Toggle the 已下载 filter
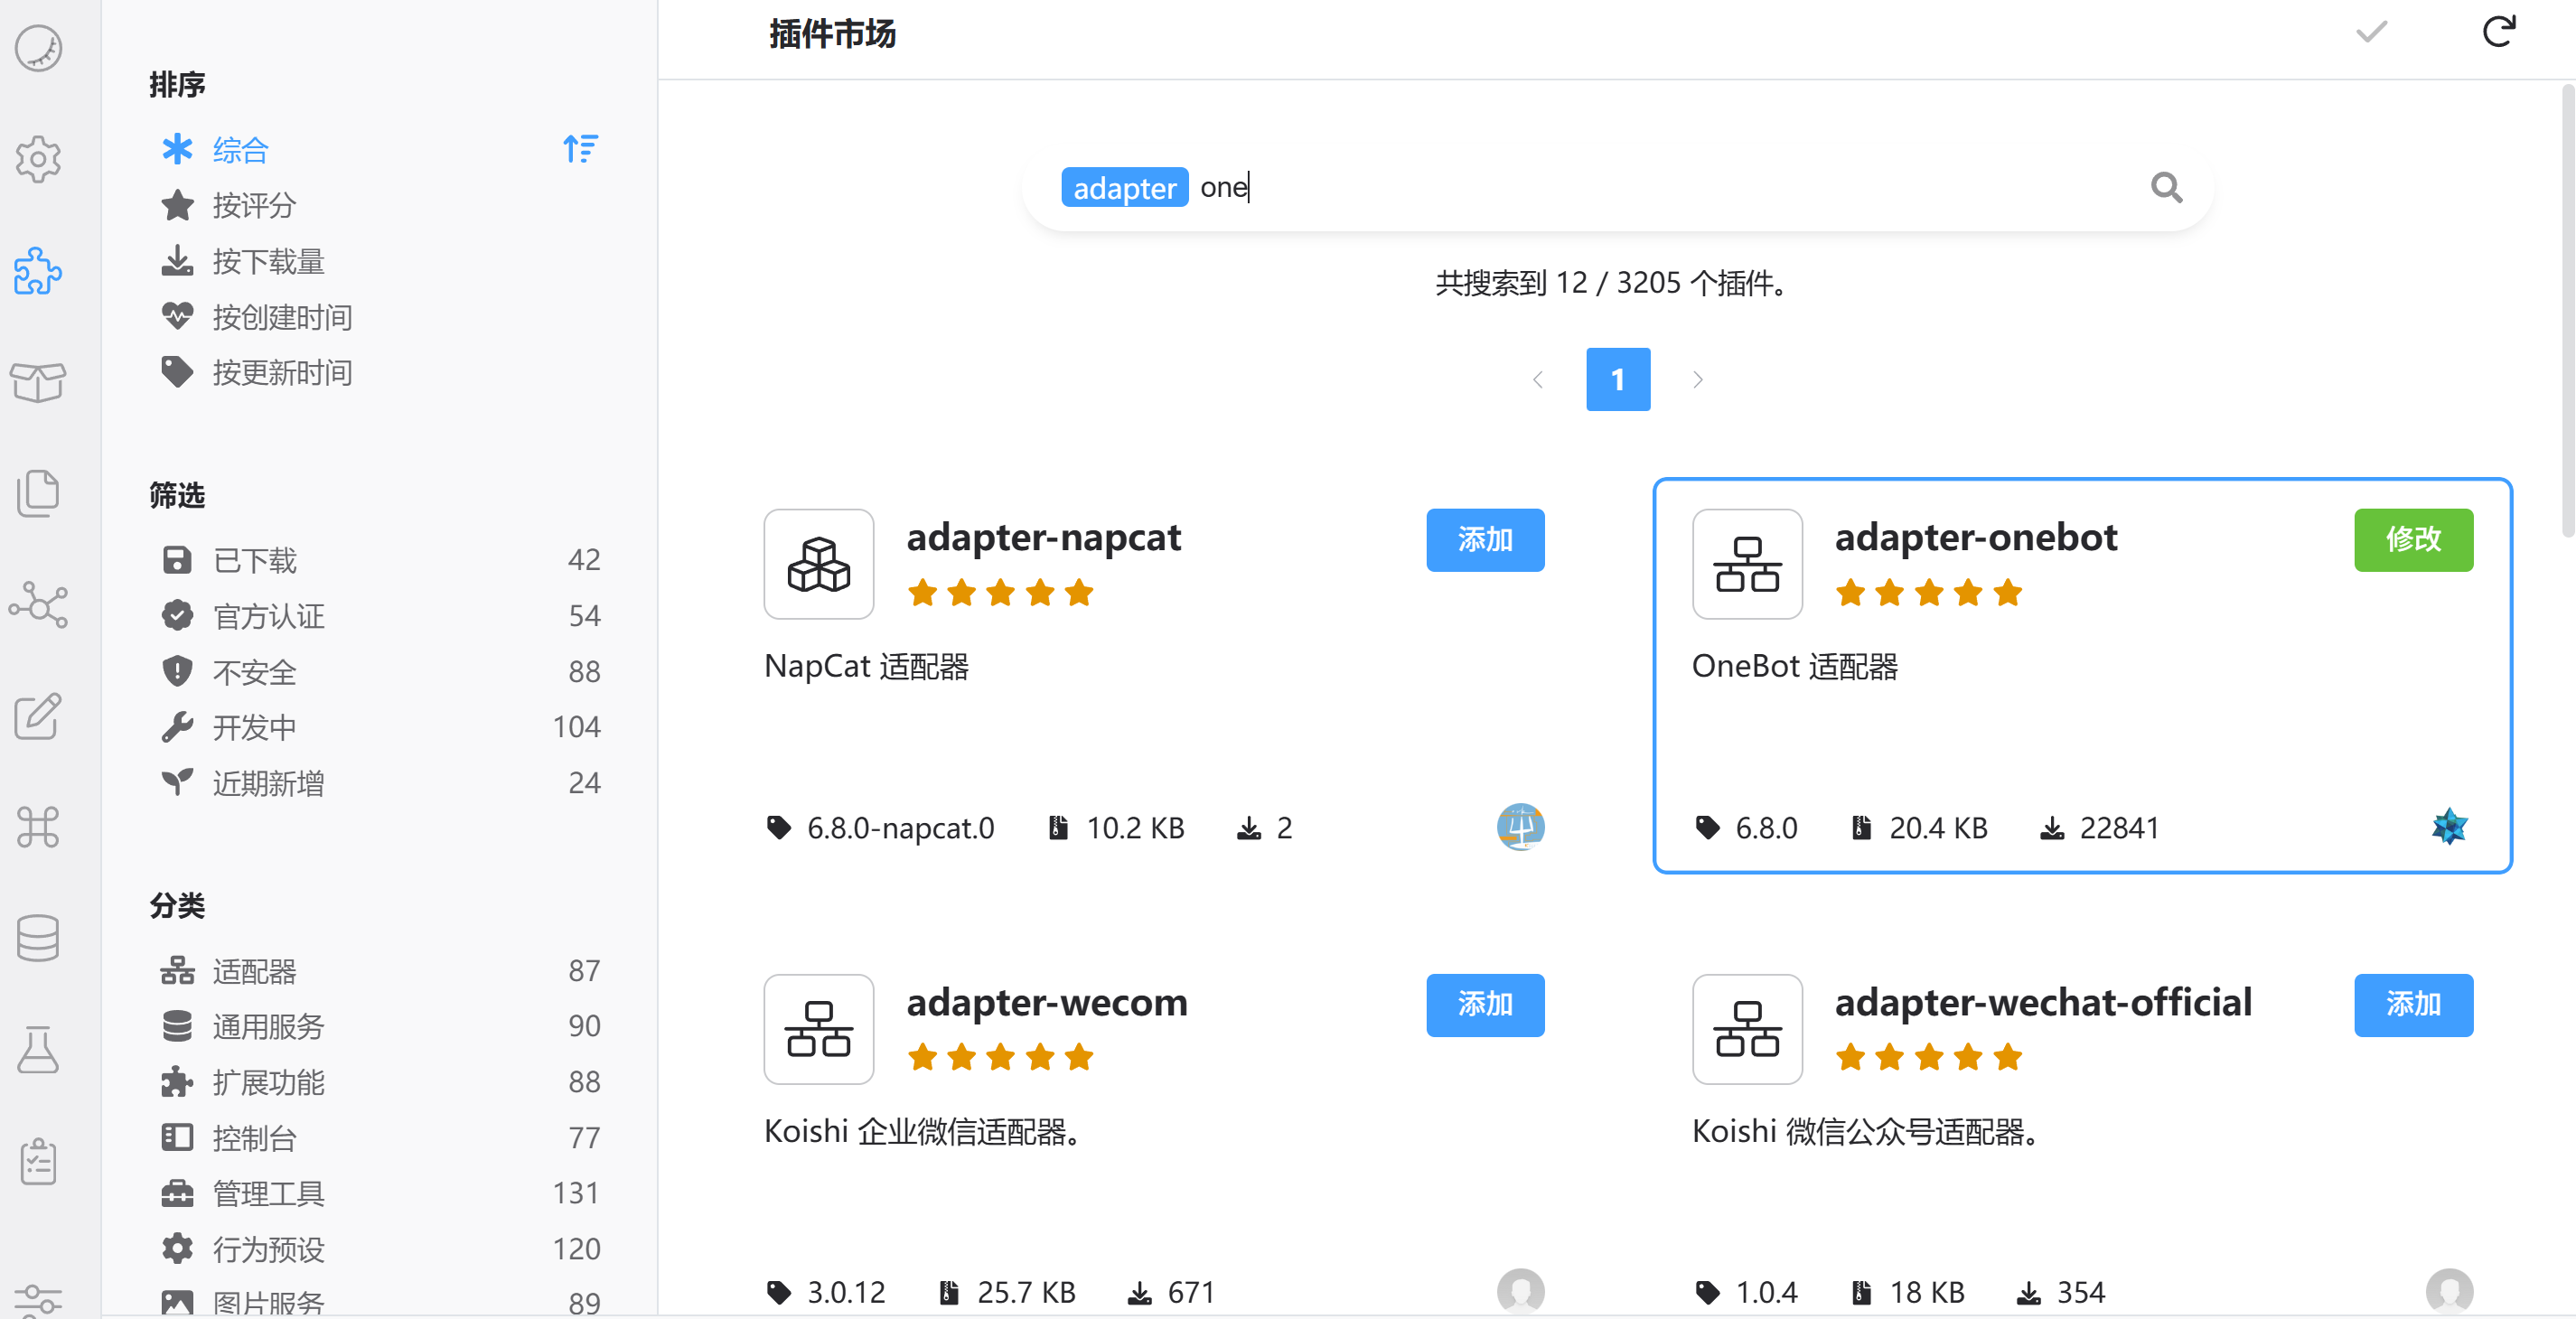The image size is (2576, 1319). point(379,560)
